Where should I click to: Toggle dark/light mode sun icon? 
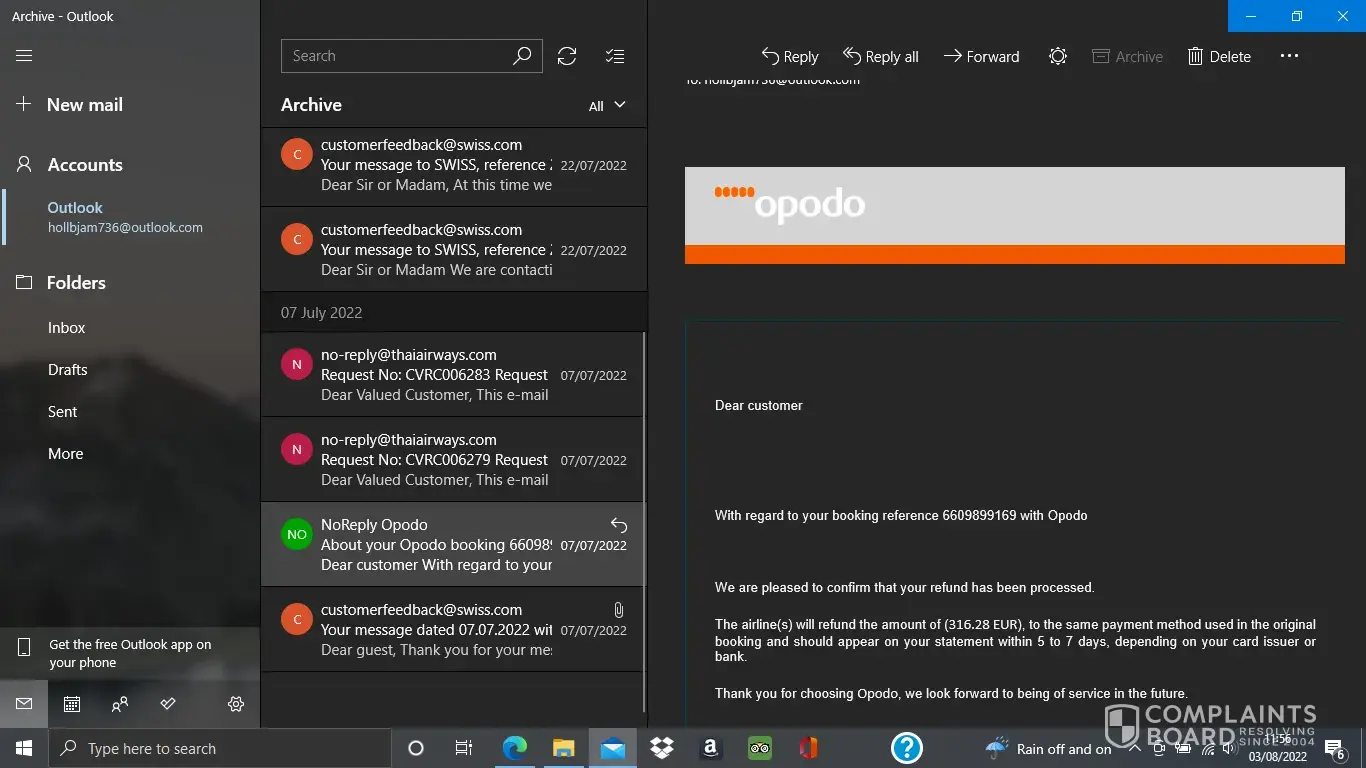1057,56
